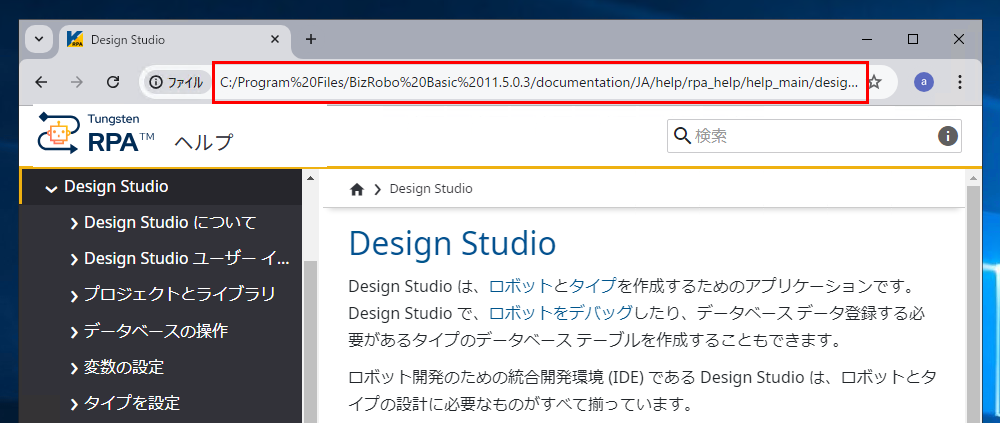Image resolution: width=1000 pixels, height=423 pixels.
Task: Open 変数の設定 topic
Action: [124, 367]
